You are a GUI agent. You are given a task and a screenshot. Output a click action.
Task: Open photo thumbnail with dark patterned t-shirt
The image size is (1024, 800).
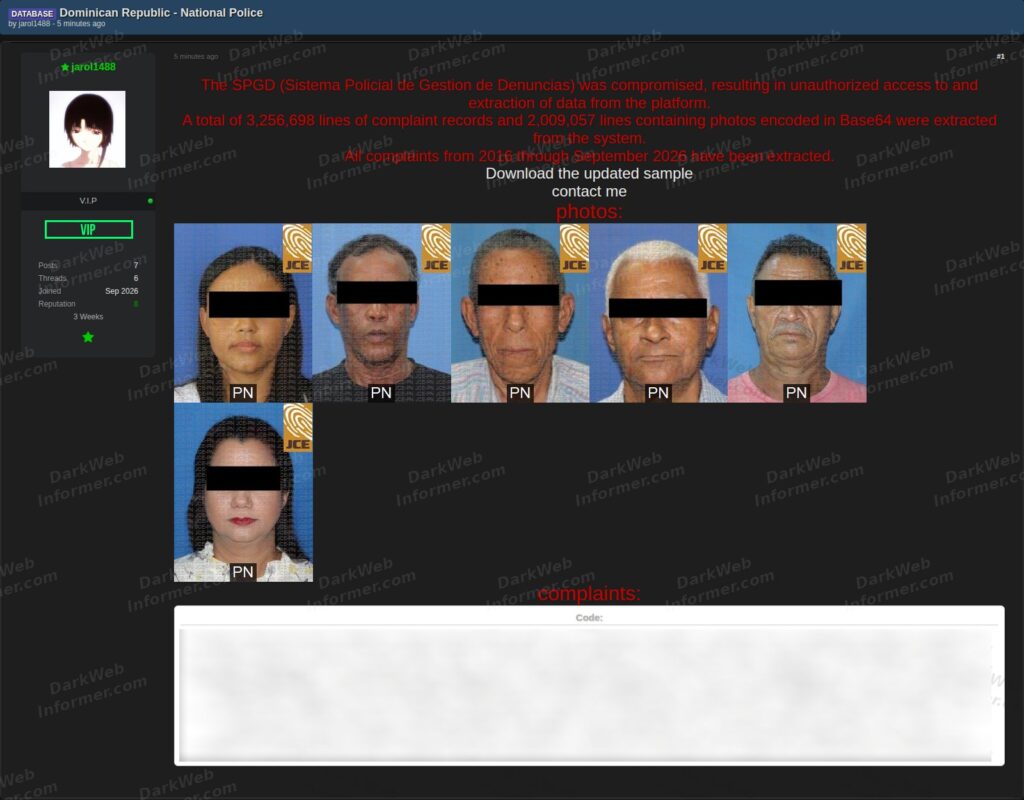point(381,313)
